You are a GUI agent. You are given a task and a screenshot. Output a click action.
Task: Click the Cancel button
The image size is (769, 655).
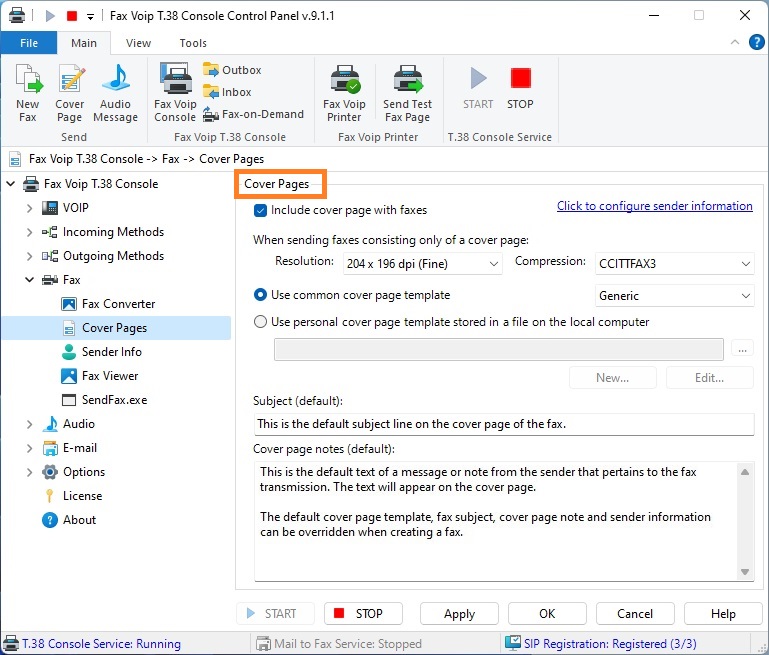pyautogui.click(x=635, y=613)
